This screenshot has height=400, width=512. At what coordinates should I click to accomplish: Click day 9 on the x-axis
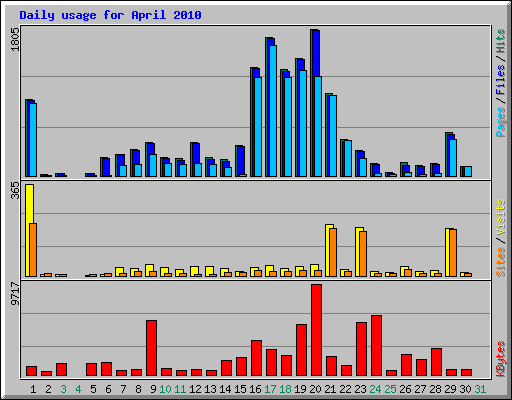click(x=153, y=389)
